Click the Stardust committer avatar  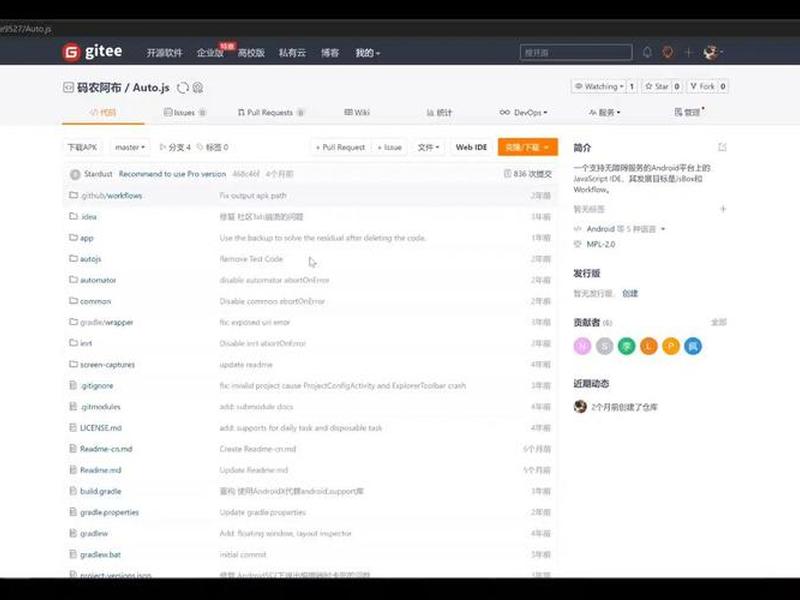point(75,174)
